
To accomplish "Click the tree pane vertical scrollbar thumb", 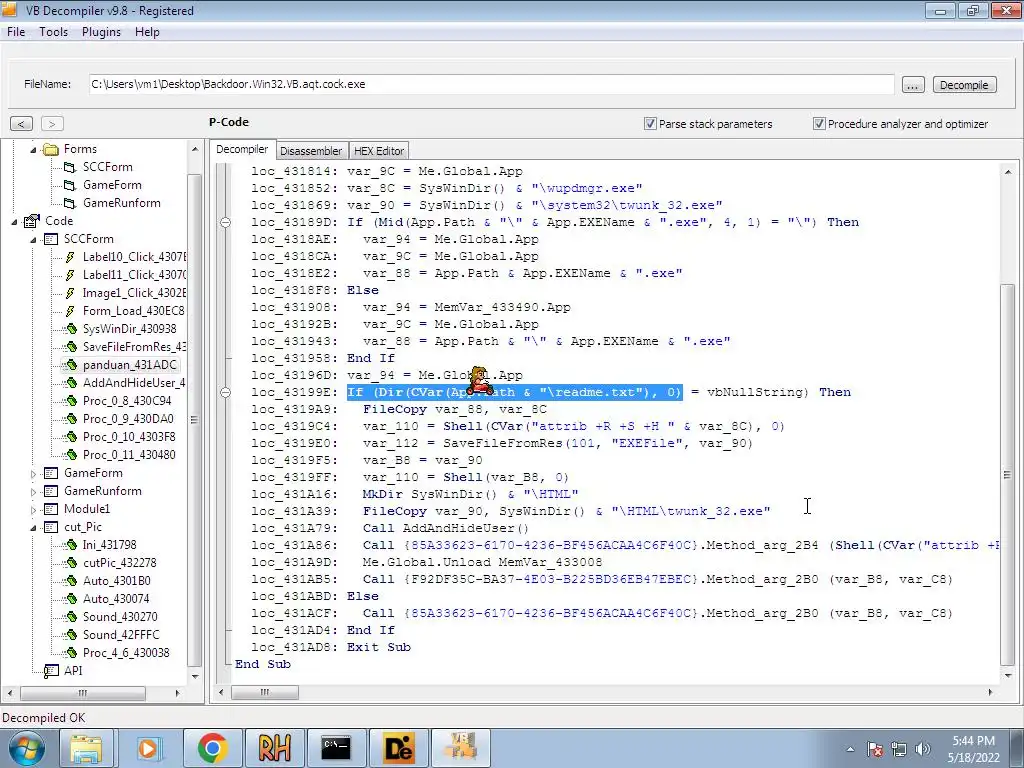I will coord(194,420).
